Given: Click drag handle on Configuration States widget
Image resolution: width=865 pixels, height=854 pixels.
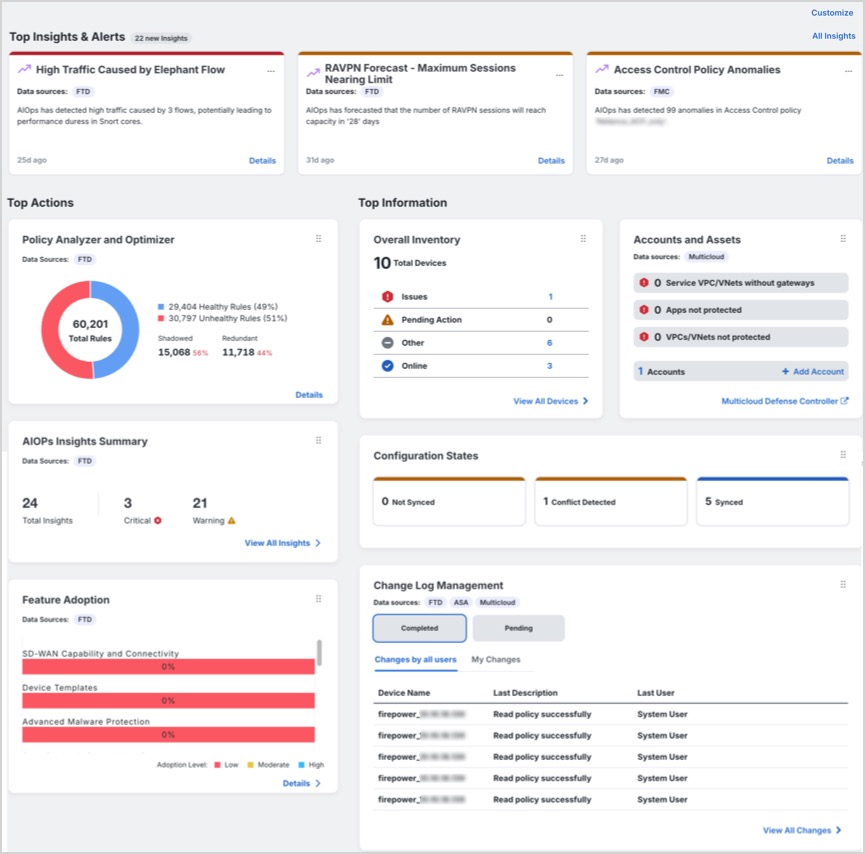Looking at the screenshot, I should coord(843,455).
